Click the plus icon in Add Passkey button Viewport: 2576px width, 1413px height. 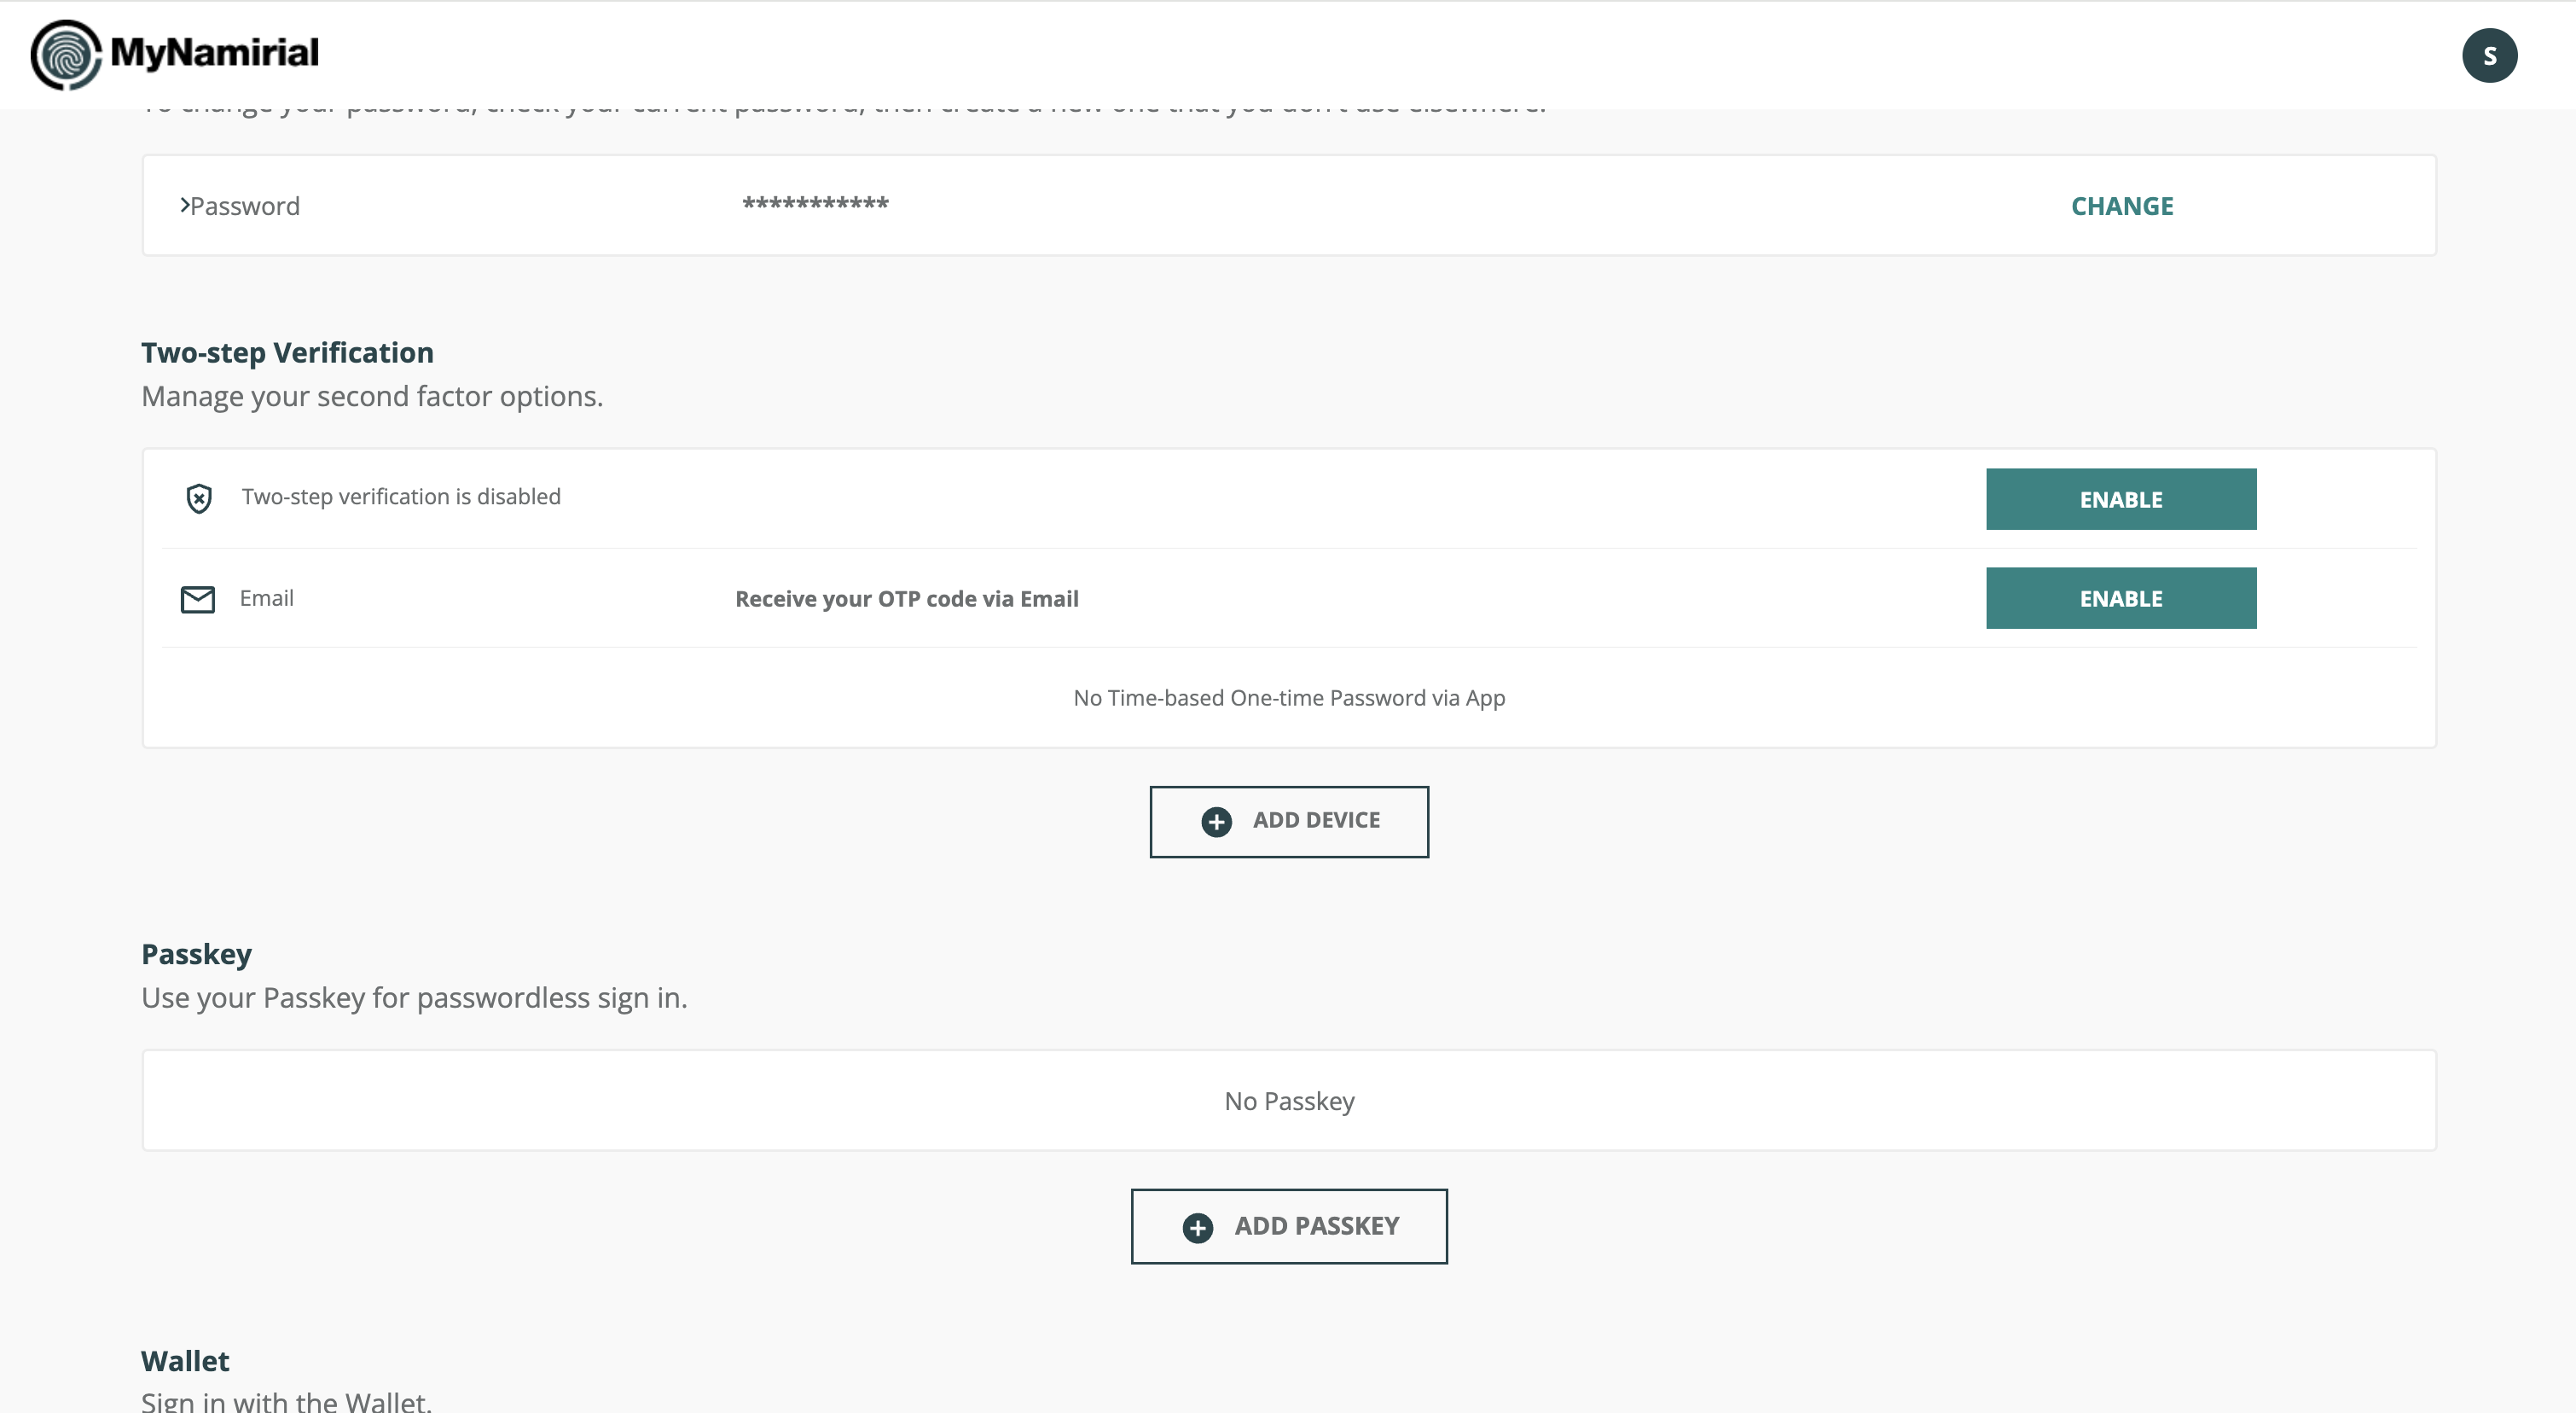pyautogui.click(x=1198, y=1227)
